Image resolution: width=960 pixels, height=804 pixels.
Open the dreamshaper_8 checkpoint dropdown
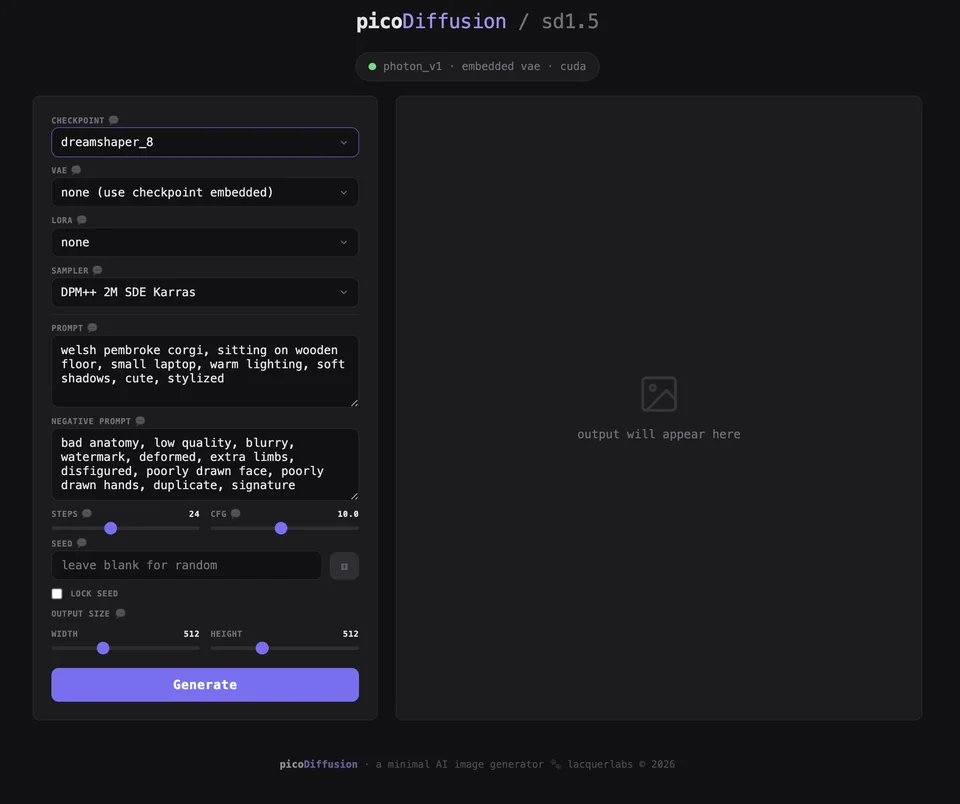204,142
